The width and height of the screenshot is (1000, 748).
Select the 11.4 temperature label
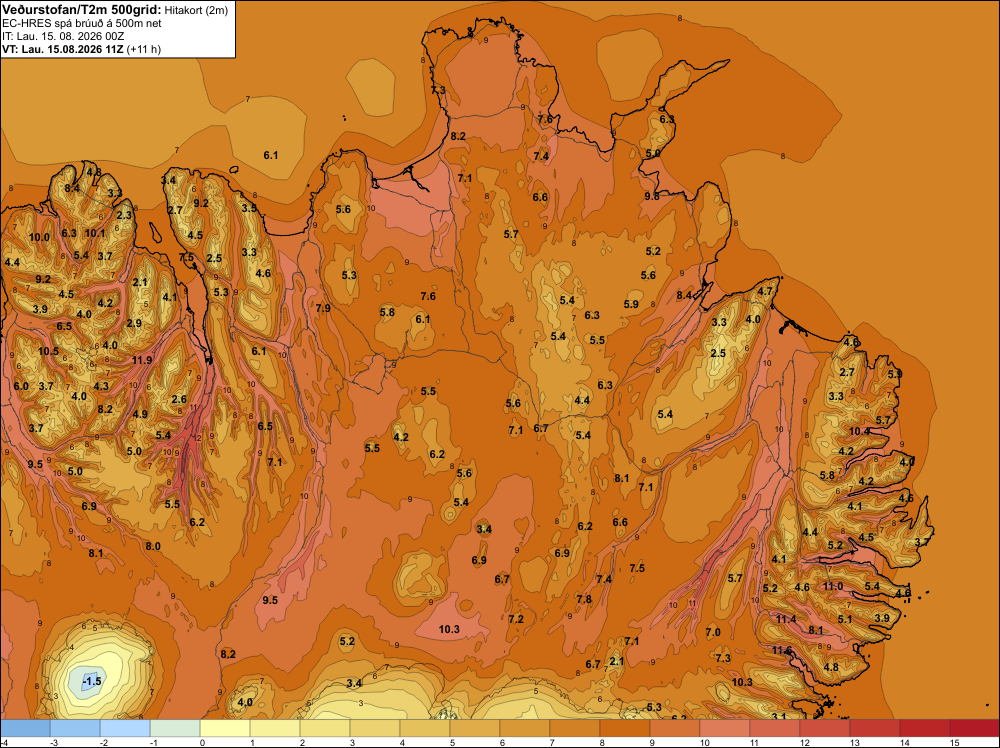pos(786,619)
